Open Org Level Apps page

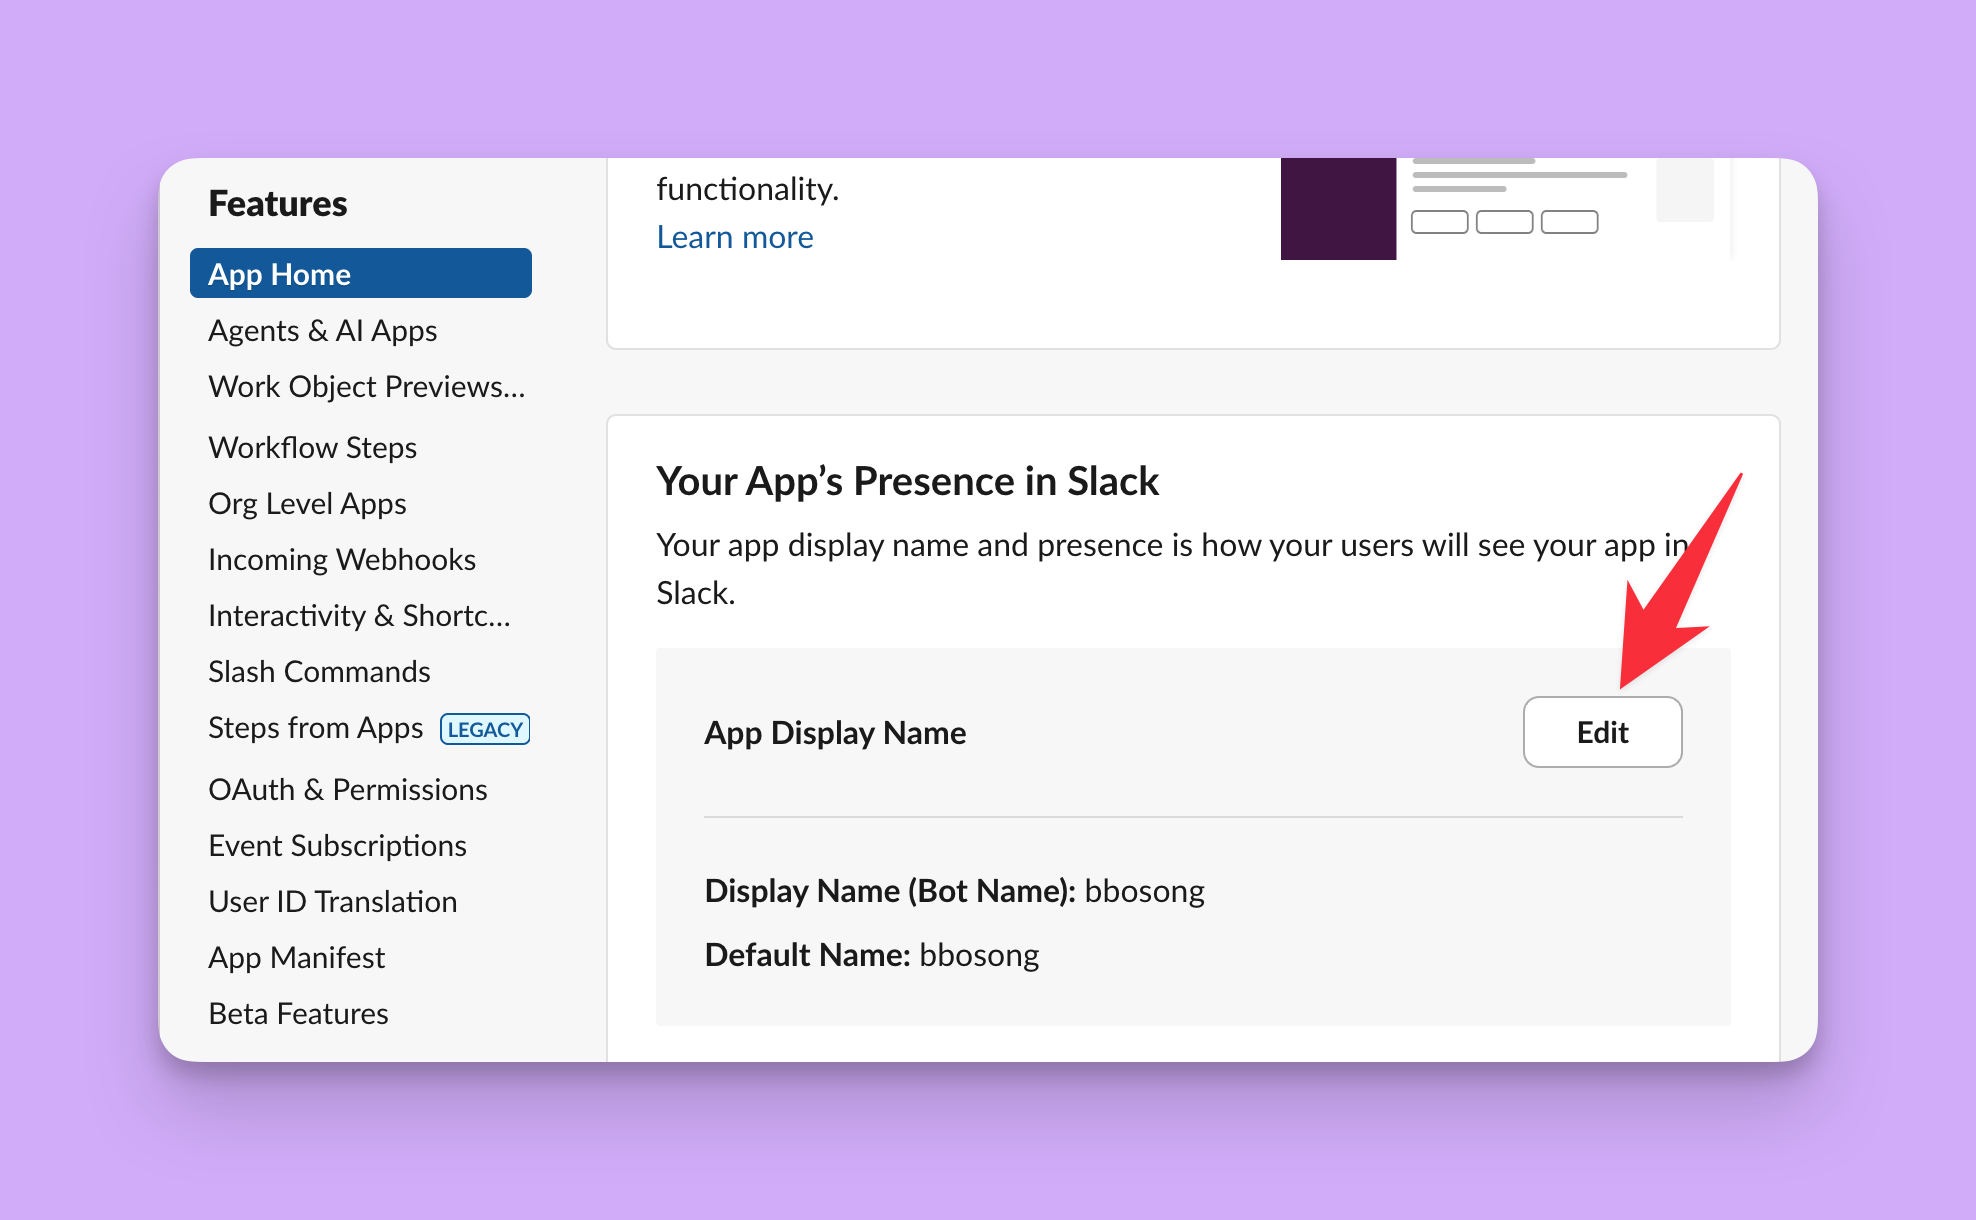[307, 503]
